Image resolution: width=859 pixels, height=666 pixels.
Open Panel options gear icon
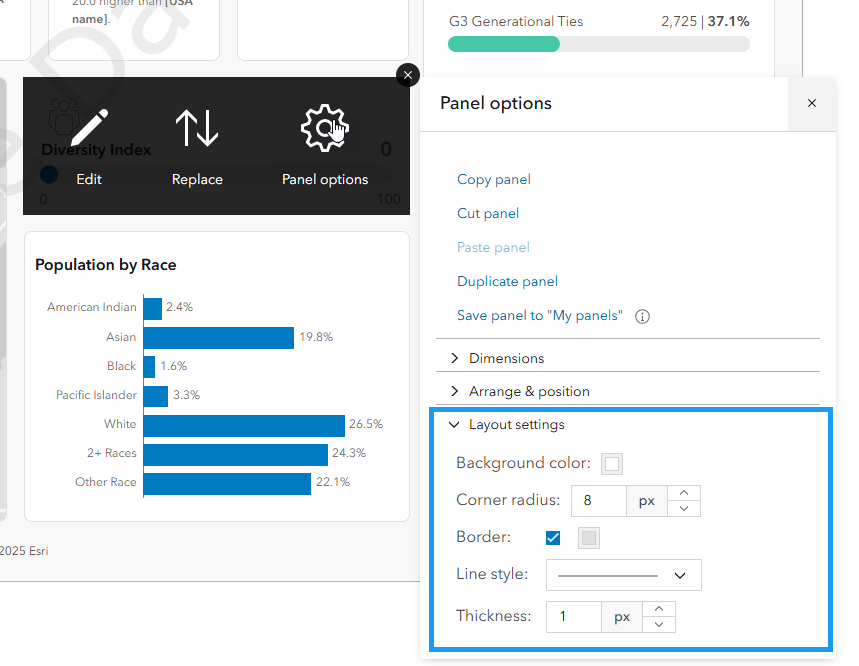click(324, 129)
